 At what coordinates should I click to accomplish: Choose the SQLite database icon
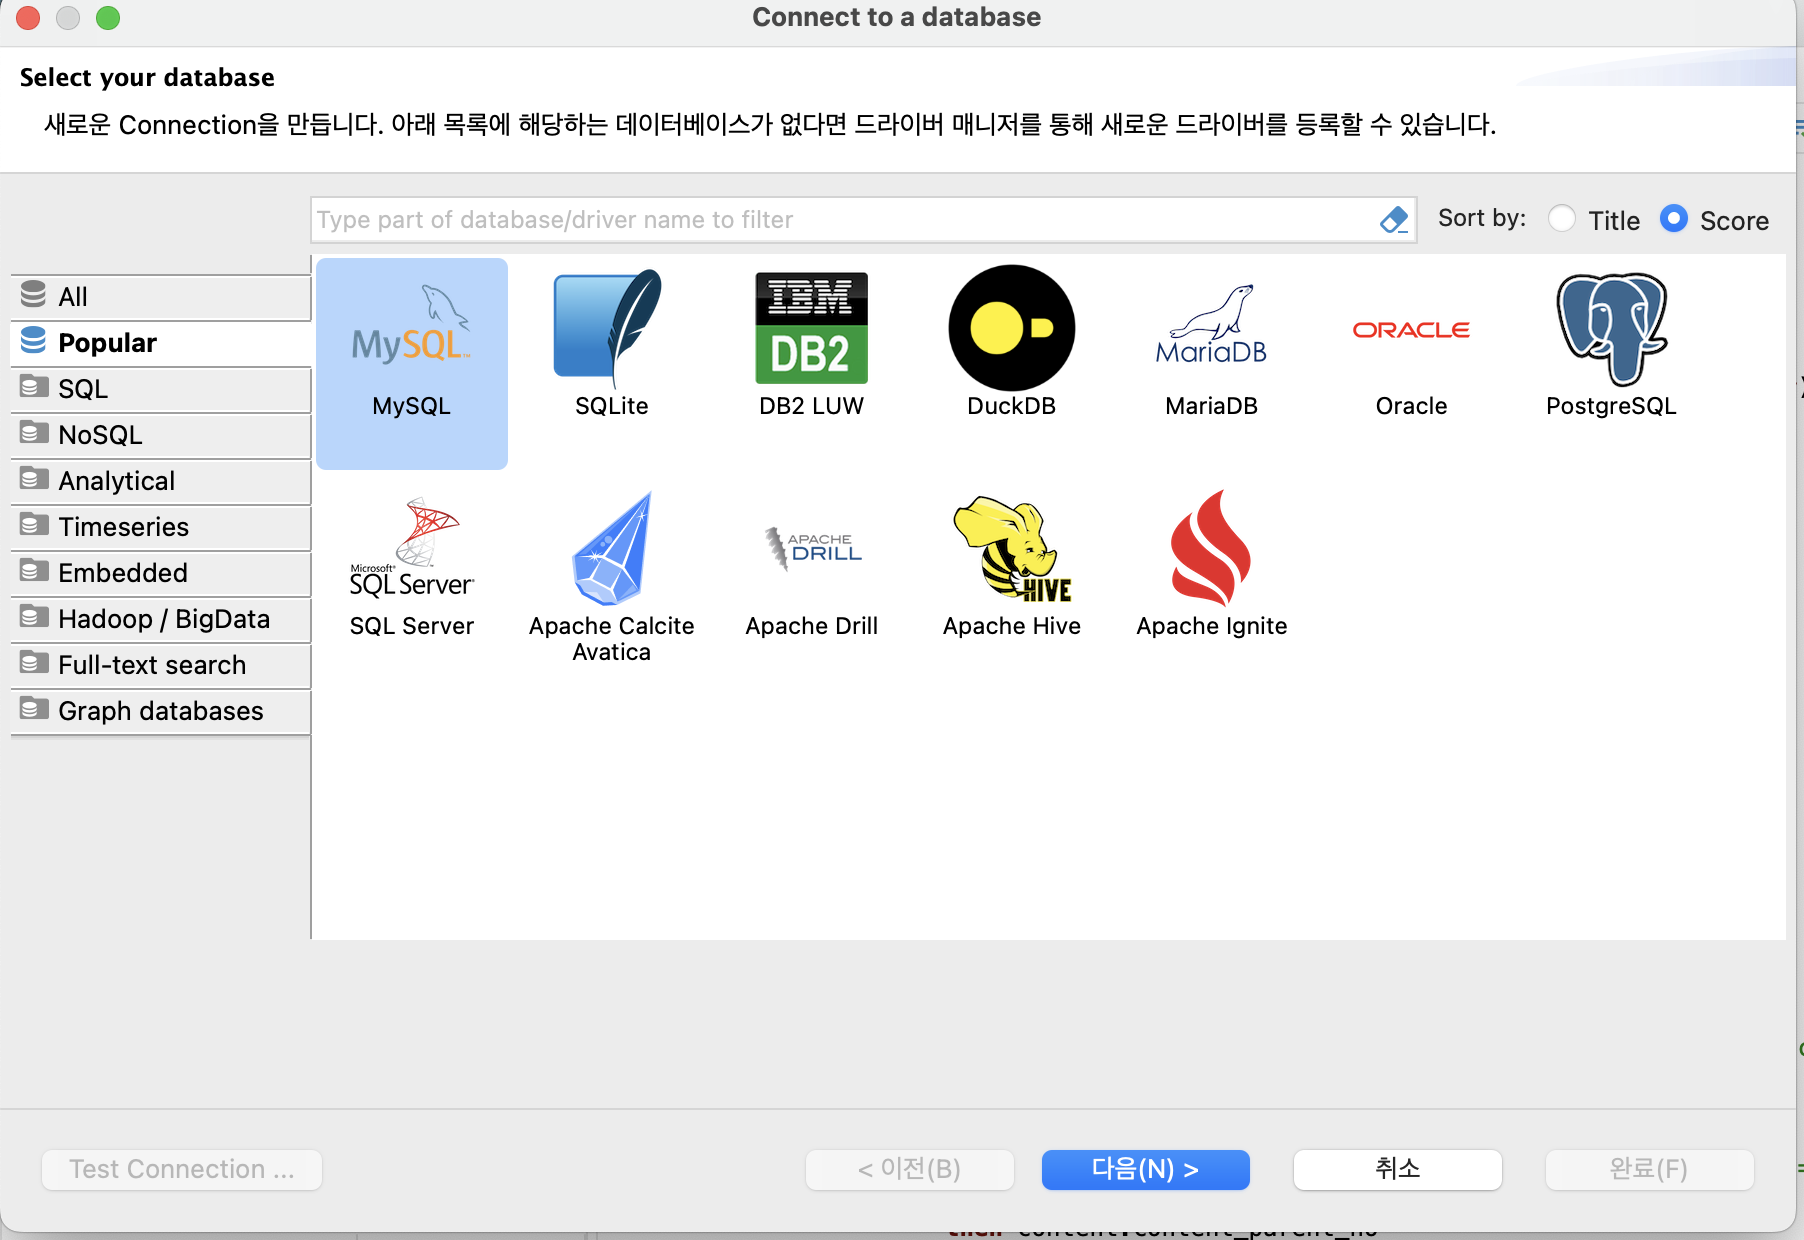pyautogui.click(x=611, y=343)
